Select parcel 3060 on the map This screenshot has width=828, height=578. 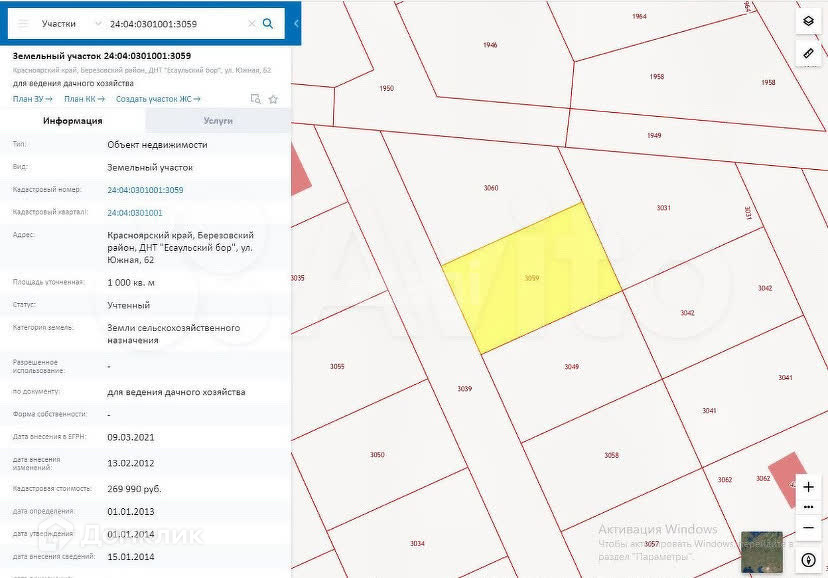click(x=491, y=188)
